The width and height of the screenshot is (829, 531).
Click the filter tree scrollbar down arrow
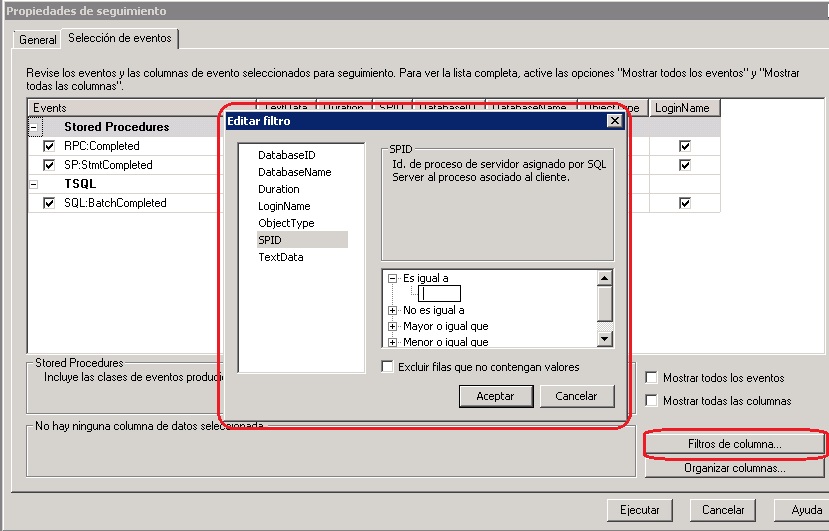tap(605, 339)
